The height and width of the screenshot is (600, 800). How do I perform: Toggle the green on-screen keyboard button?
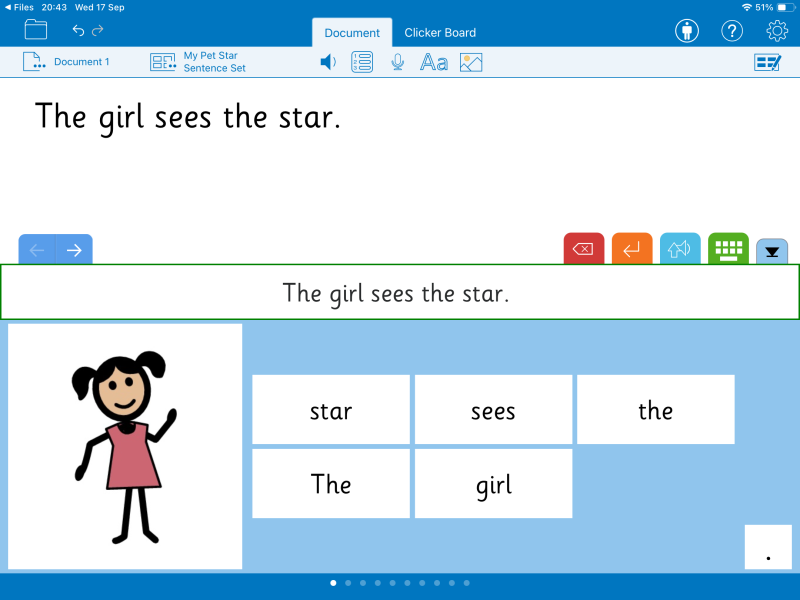coord(728,249)
